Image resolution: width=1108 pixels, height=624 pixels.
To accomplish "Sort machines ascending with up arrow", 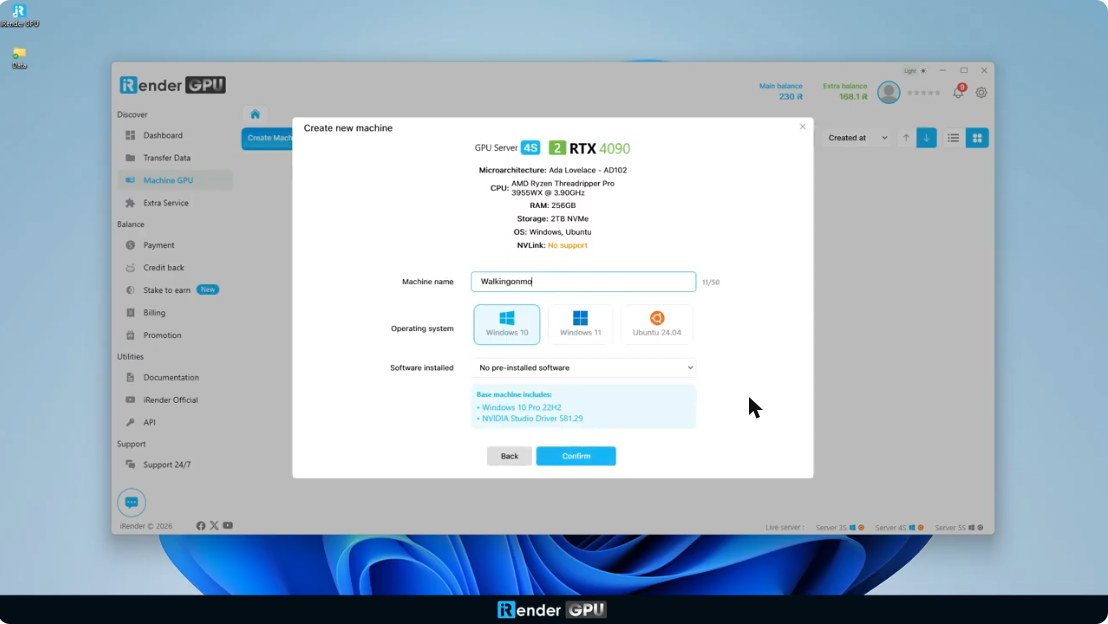I will point(906,138).
